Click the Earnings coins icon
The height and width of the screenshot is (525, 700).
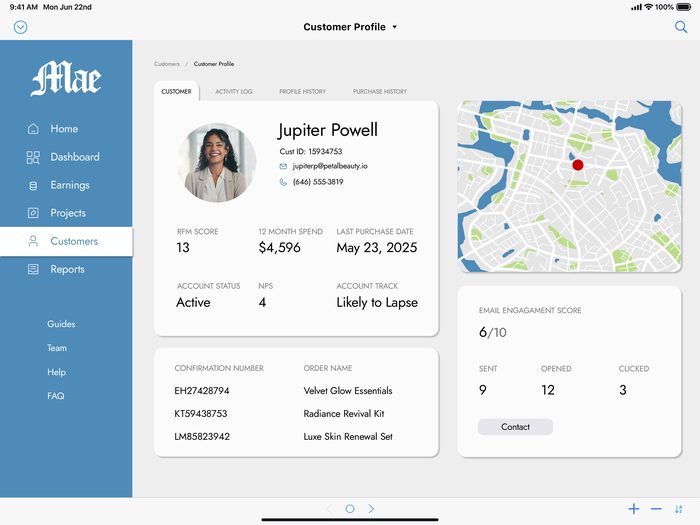[33, 185]
